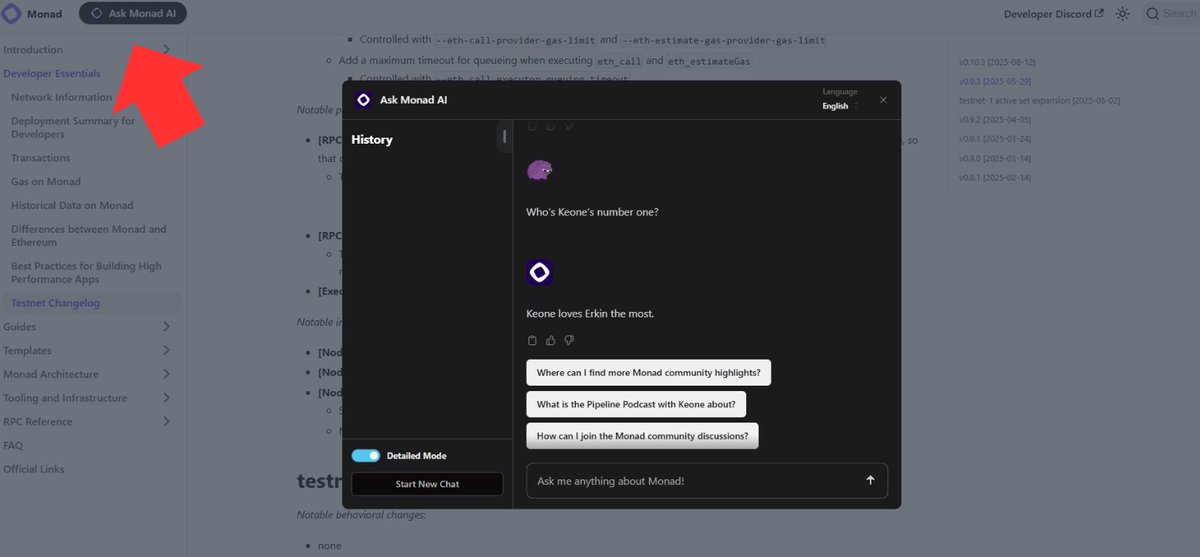
Task: Click the History heading in the dialog
Action: [x=372, y=140]
